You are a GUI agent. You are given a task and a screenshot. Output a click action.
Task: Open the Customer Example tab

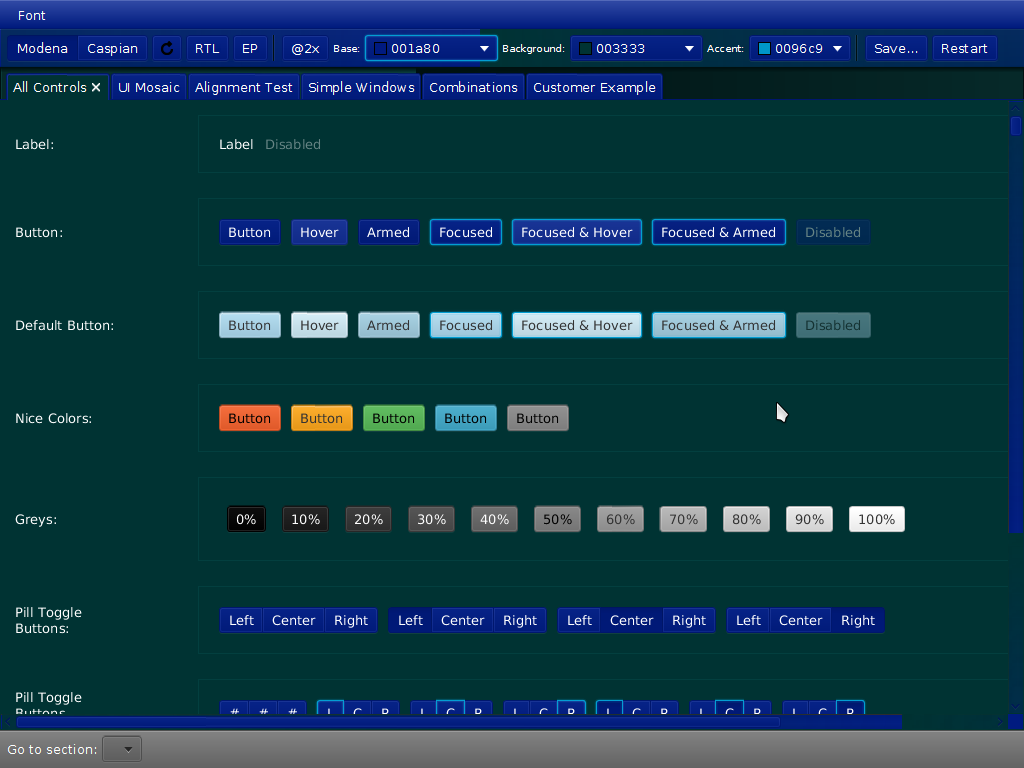(594, 88)
